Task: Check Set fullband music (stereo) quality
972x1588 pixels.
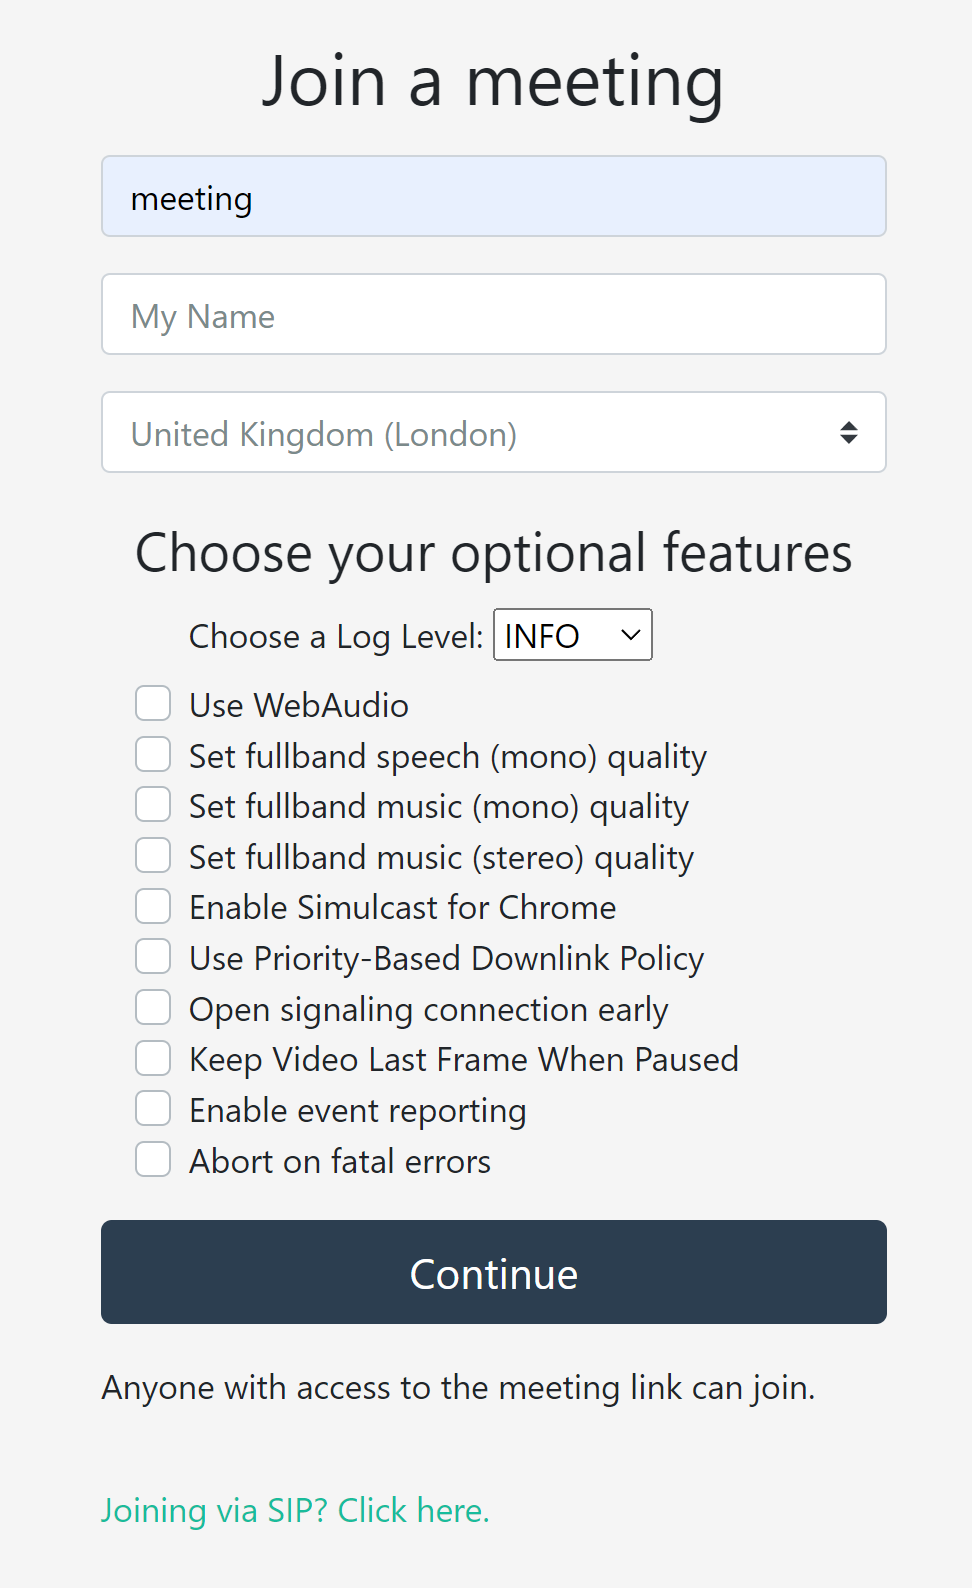Action: click(152, 855)
